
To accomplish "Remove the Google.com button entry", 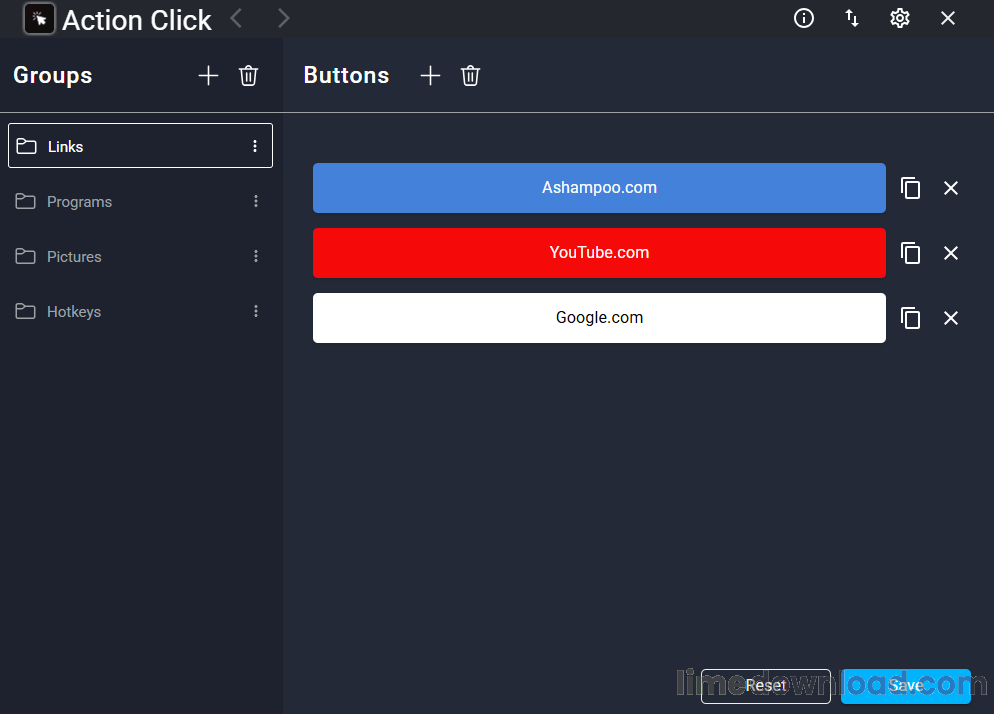I will (x=950, y=318).
